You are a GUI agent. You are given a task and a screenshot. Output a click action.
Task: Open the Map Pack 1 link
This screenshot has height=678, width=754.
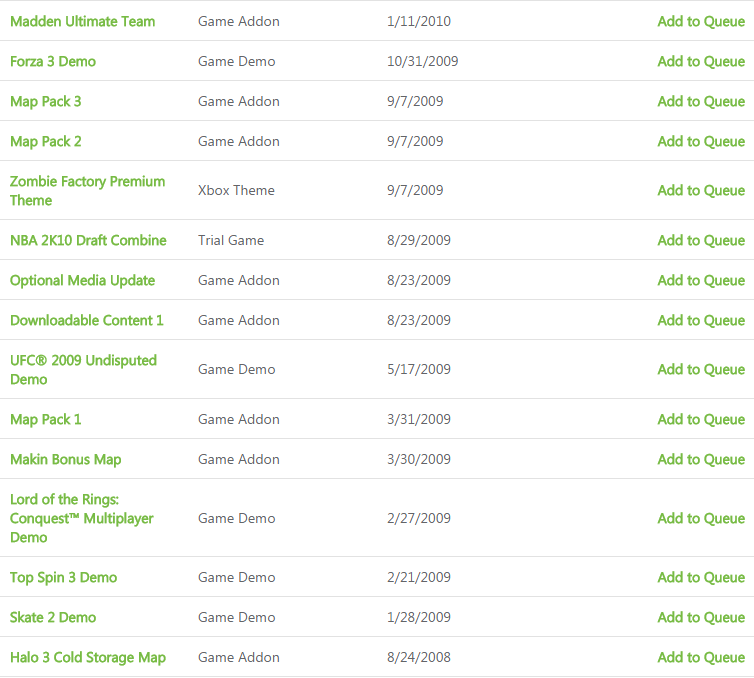[x=46, y=419]
